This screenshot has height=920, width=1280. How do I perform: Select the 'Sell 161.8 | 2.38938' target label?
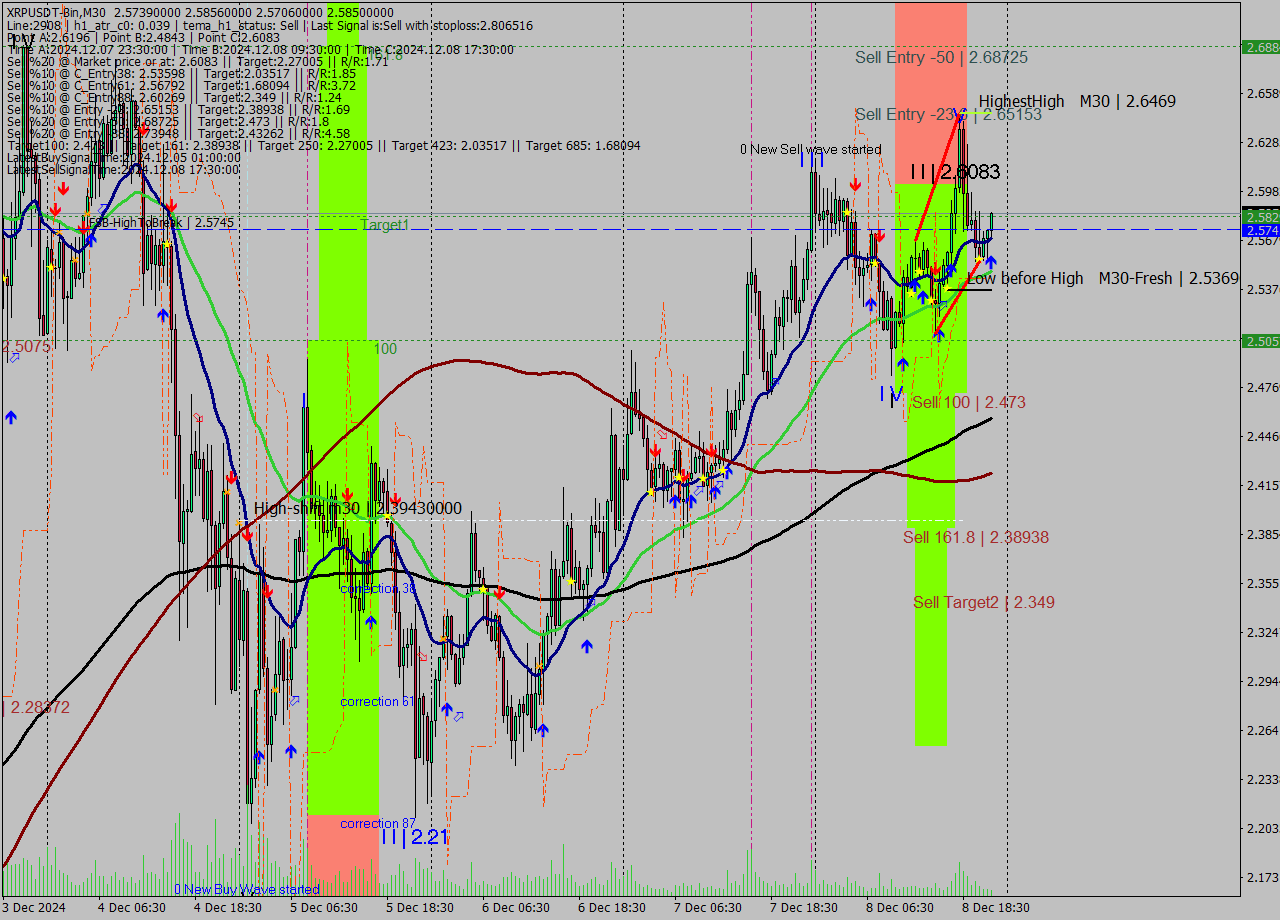(976, 537)
